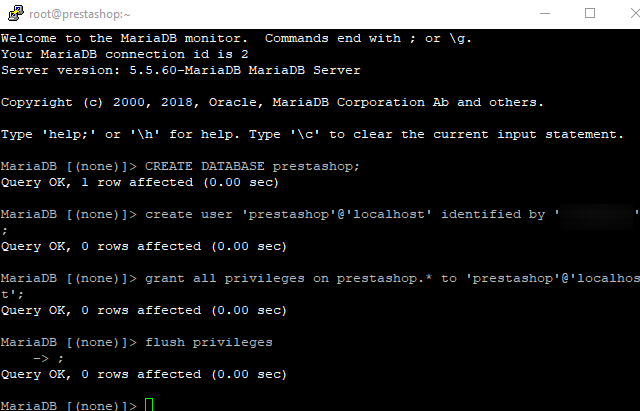
Task: Maximize the PuTTY terminal window
Action: pyautogui.click(x=590, y=13)
